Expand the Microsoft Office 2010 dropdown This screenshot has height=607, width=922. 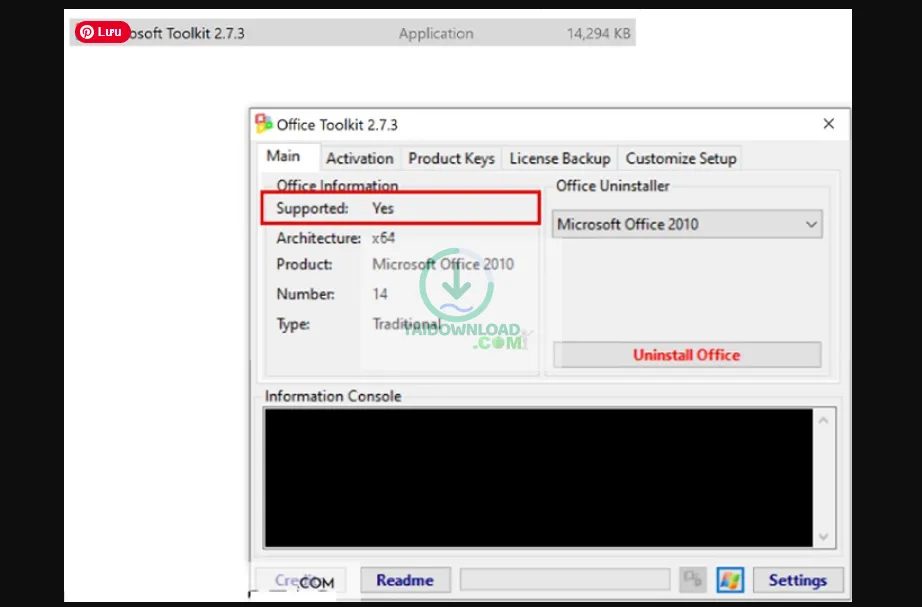pyautogui.click(x=688, y=224)
